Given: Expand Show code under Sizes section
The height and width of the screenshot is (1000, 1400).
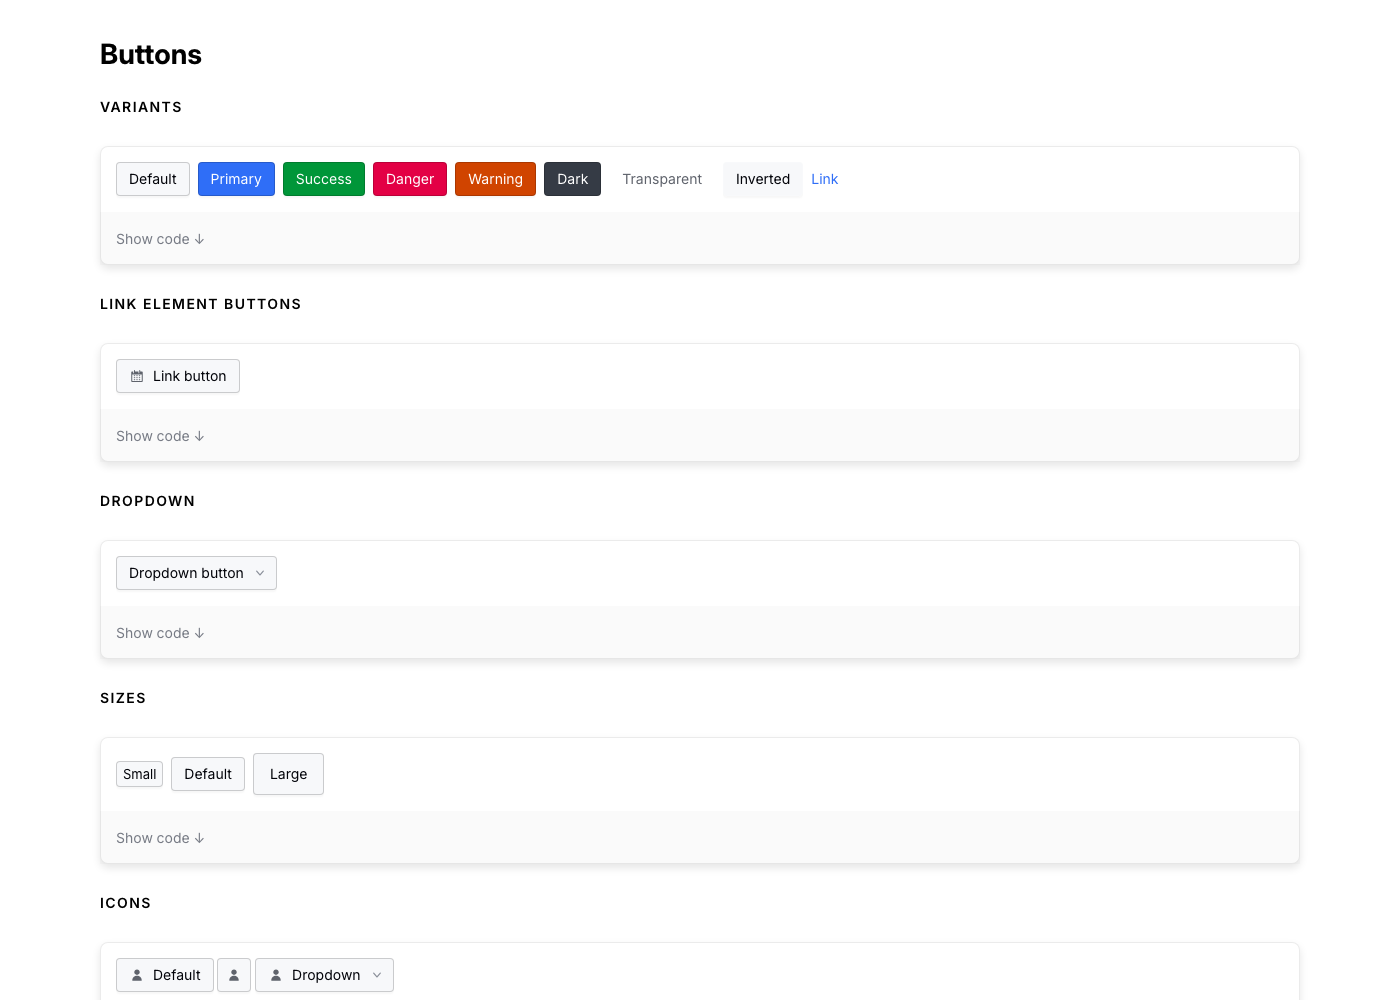Looking at the screenshot, I should (160, 838).
